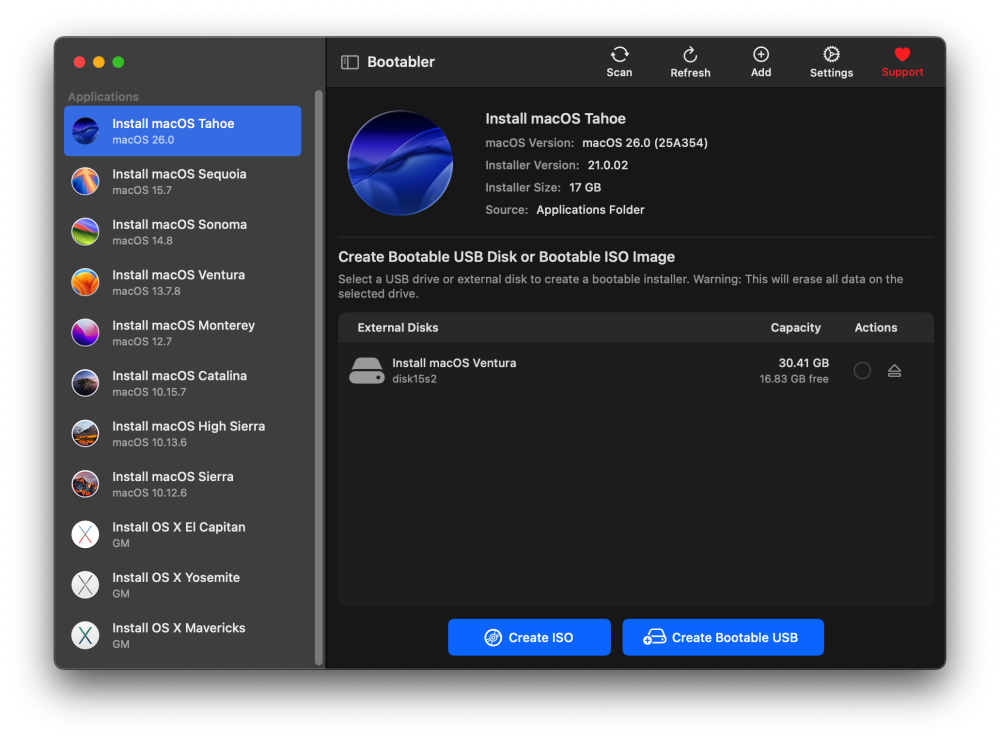Click the large Tahoe installer artwork

400,163
